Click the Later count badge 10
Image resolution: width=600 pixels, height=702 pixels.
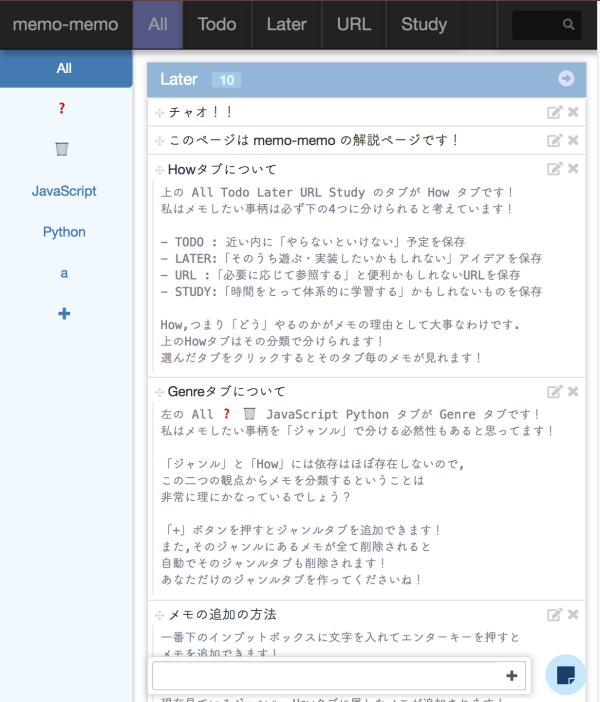tap(227, 80)
